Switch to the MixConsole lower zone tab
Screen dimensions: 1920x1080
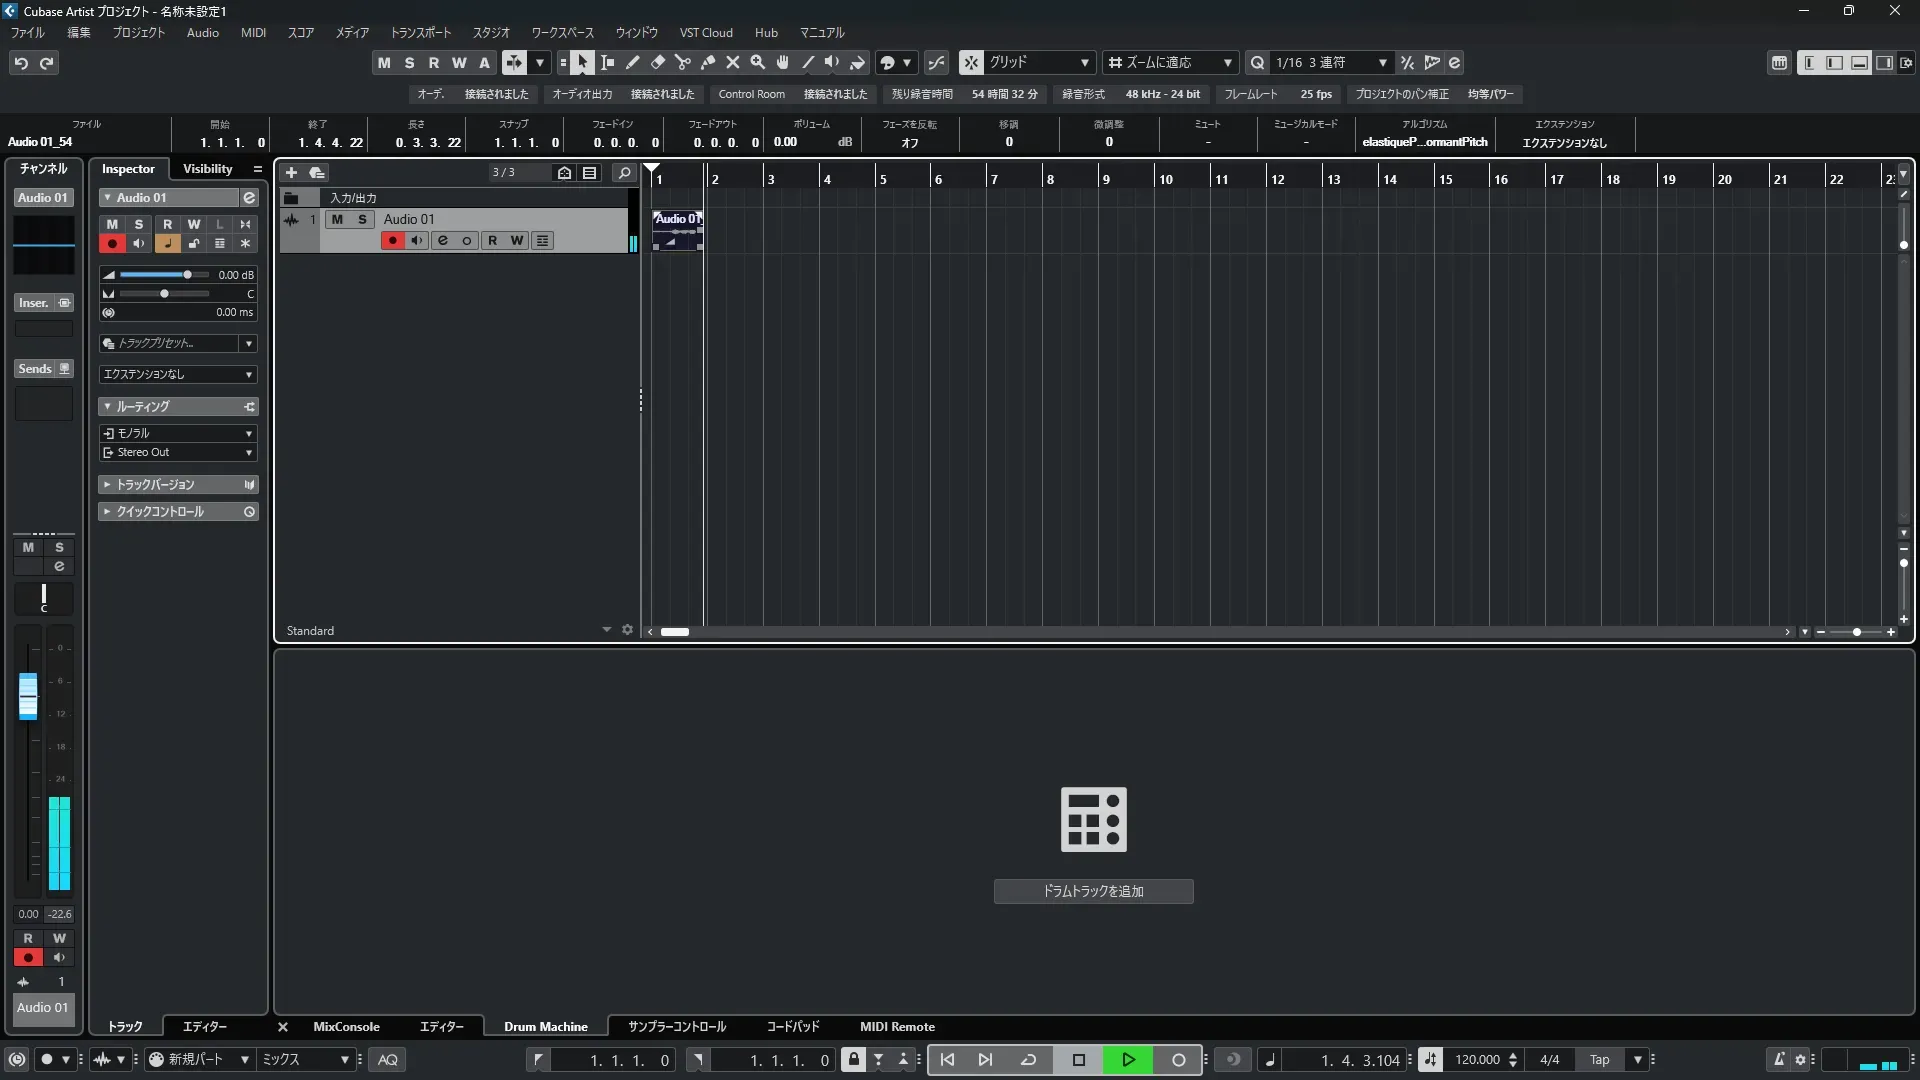[346, 1026]
